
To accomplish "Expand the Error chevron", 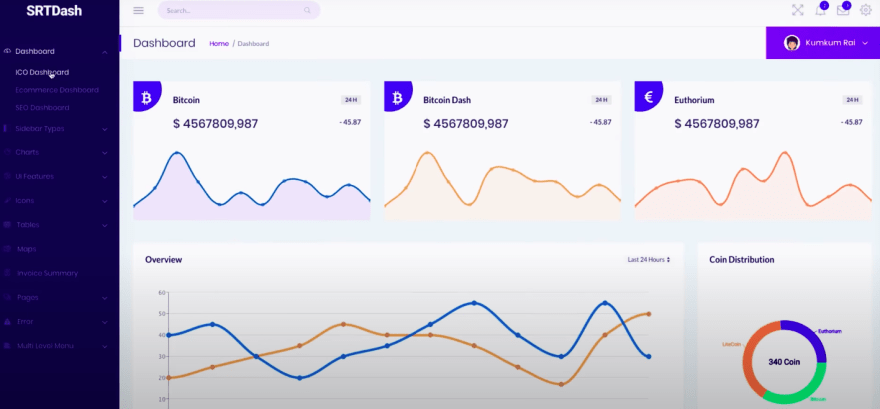I will 105,322.
